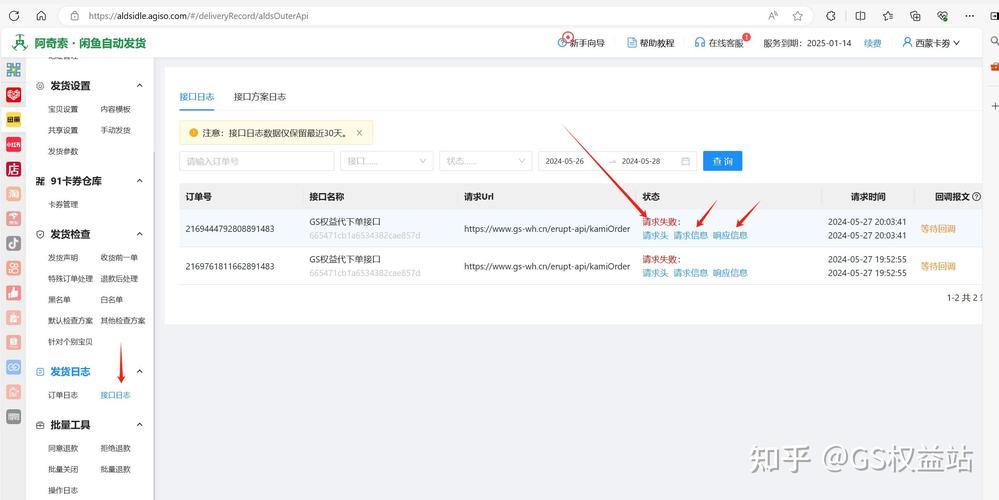Open split screen view icon
999x500 pixels.
pyautogui.click(x=860, y=16)
